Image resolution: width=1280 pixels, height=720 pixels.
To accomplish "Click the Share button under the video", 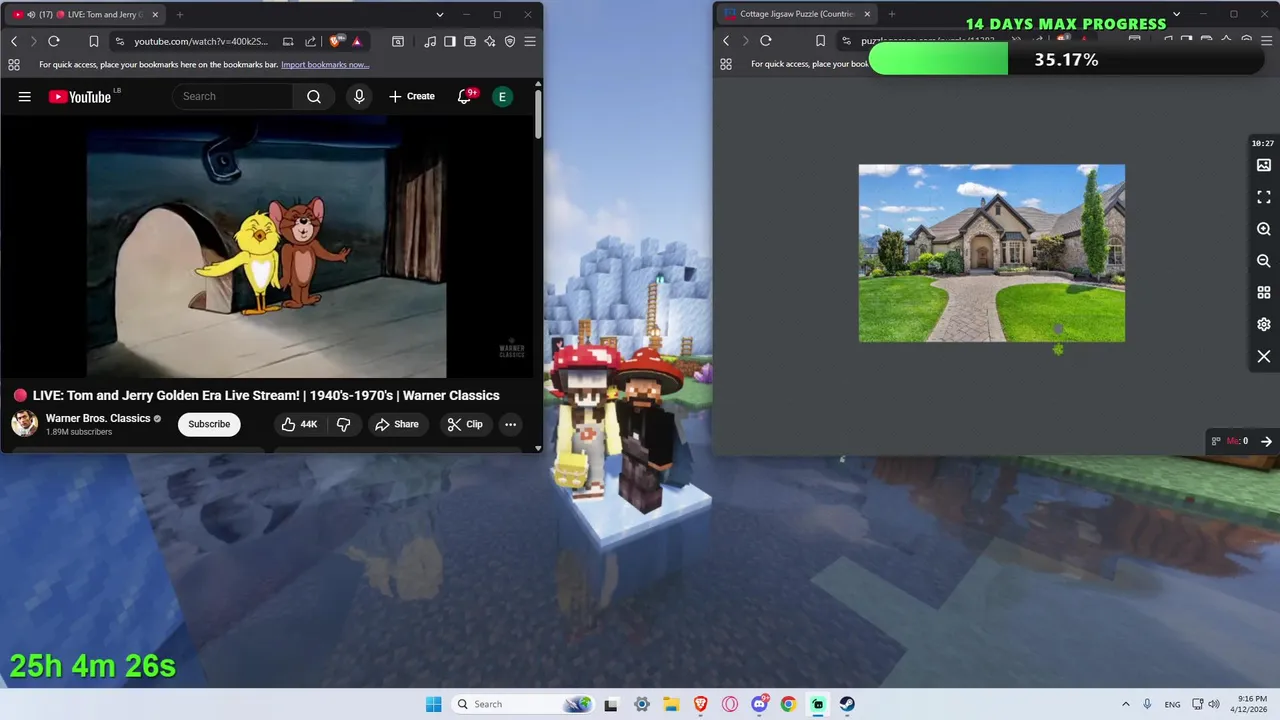I will coord(397,424).
